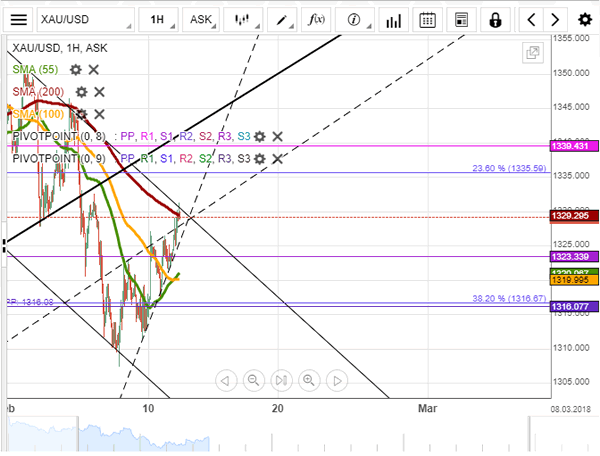Click the SMA (200) indicator label
The width and height of the screenshot is (600, 456).
pyautogui.click(x=38, y=91)
